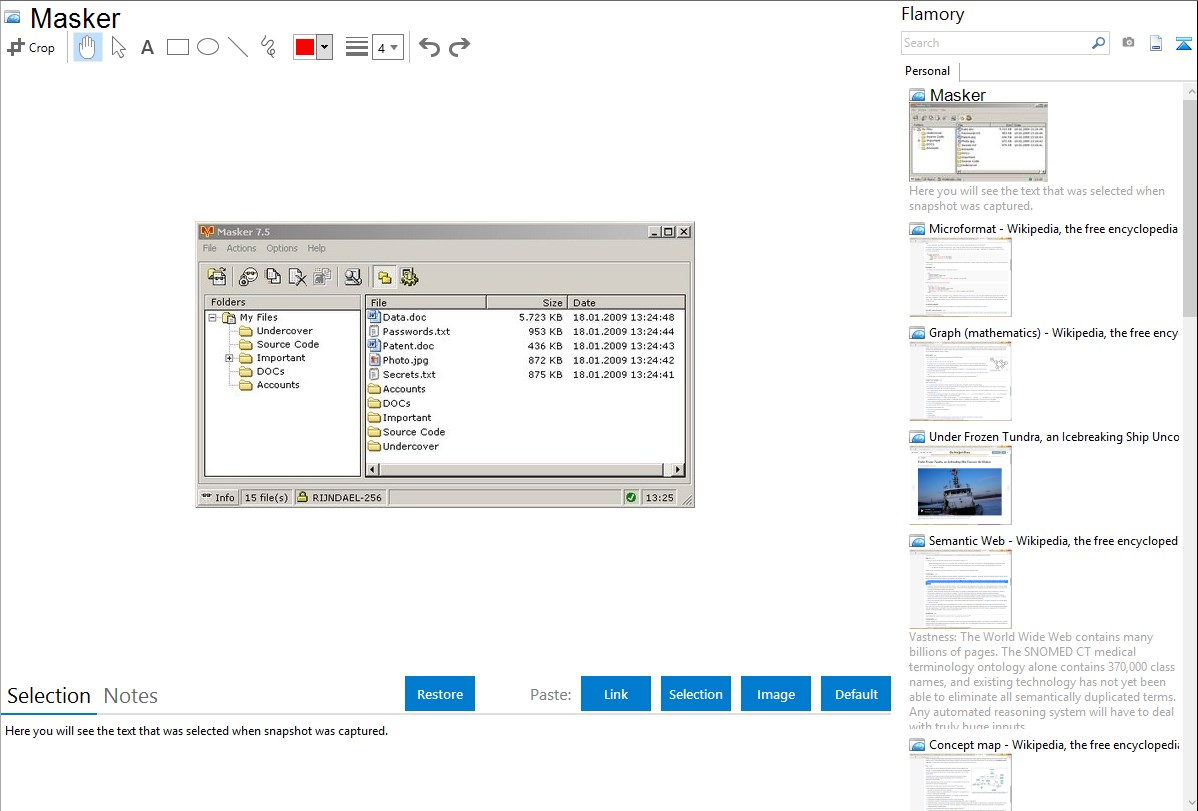Screen dimensions: 1198x811
Task: Click the Size column header
Action: 526,302
